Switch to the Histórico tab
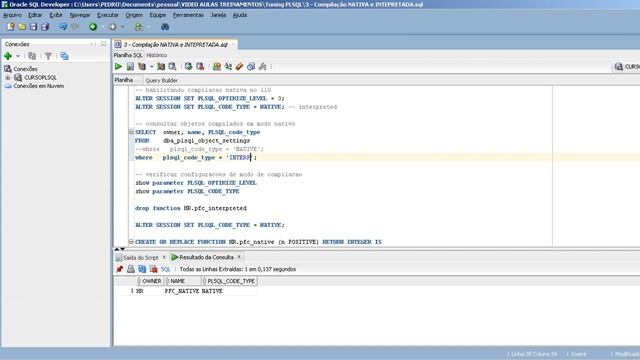640x360 pixels. click(x=157, y=55)
